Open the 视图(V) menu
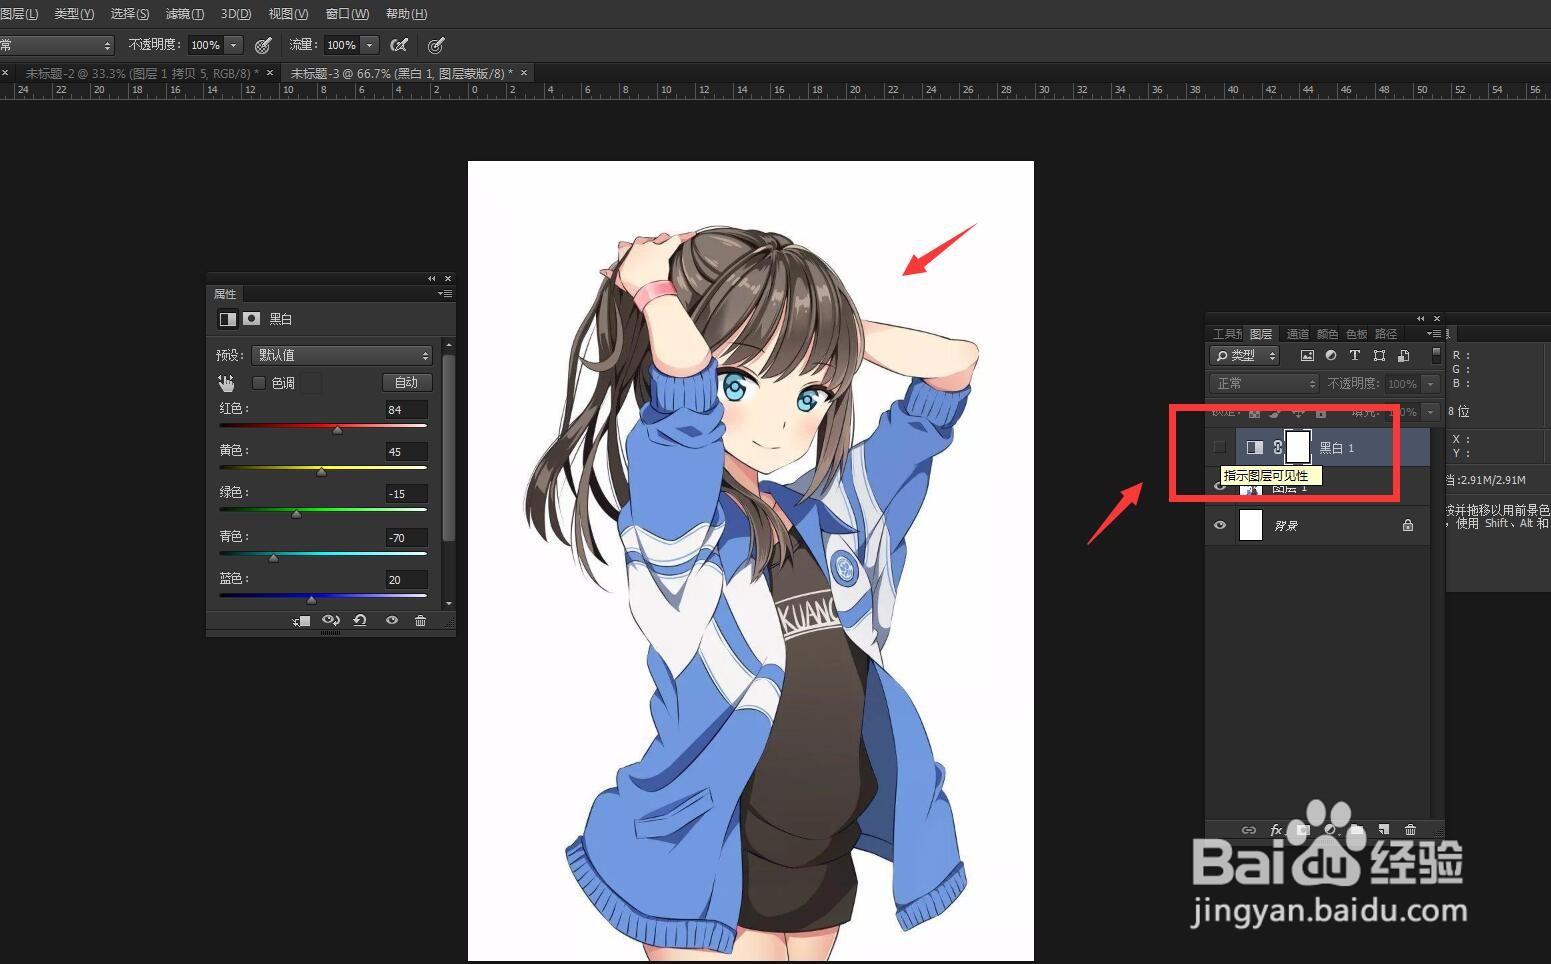The image size is (1551, 964). click(x=288, y=14)
